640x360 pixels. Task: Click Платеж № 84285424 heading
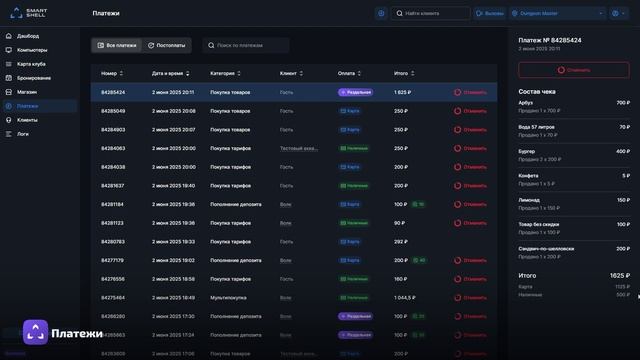(x=549, y=40)
